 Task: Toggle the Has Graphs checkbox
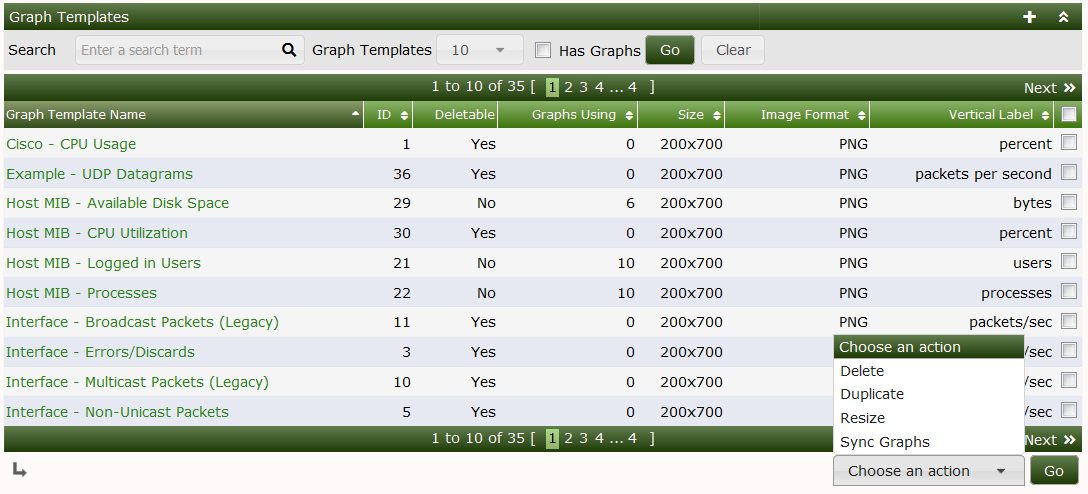(x=543, y=50)
